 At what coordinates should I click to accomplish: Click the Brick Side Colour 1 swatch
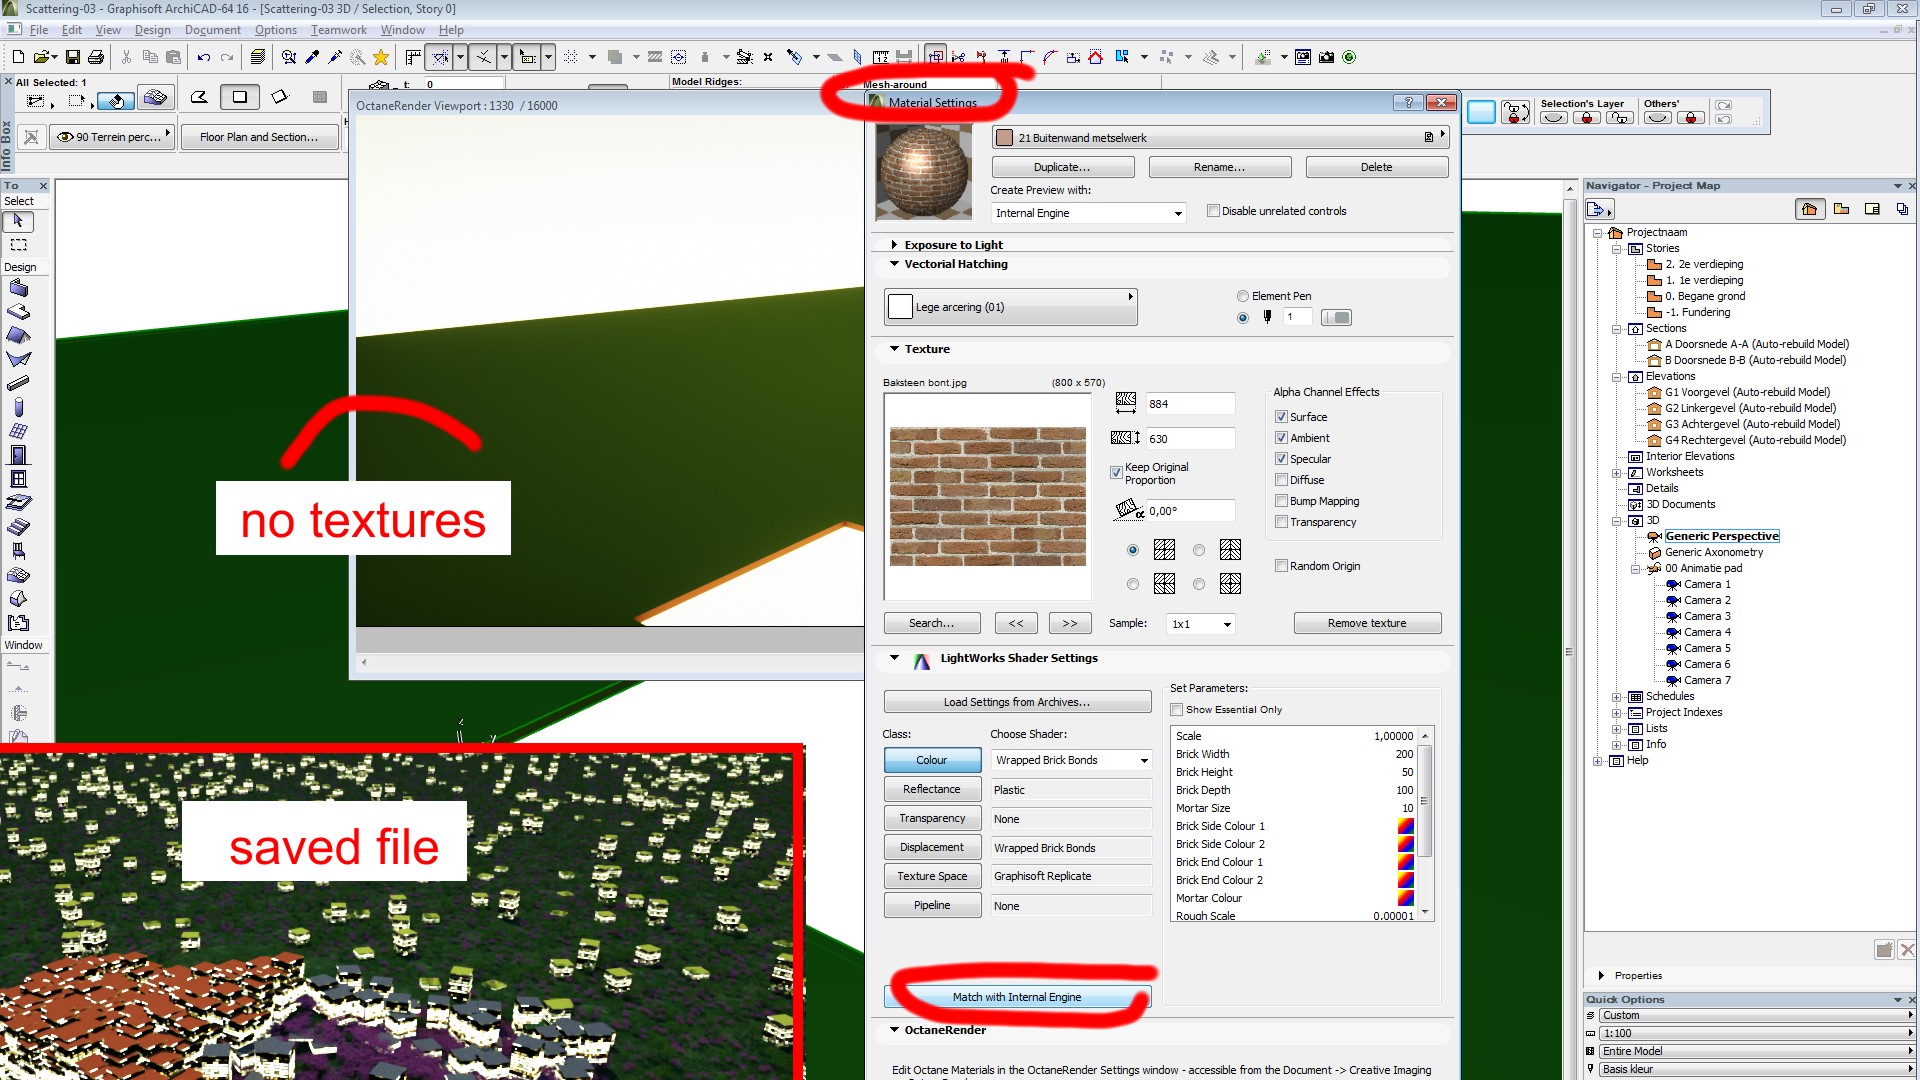[1405, 826]
